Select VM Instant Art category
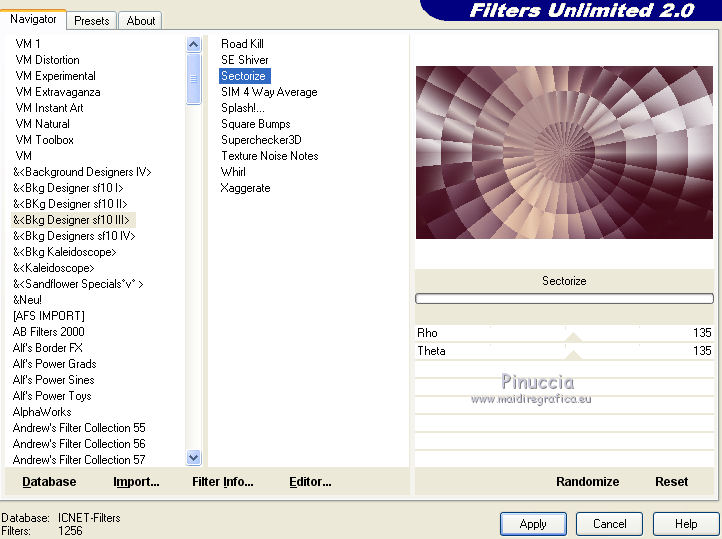 tap(49, 108)
